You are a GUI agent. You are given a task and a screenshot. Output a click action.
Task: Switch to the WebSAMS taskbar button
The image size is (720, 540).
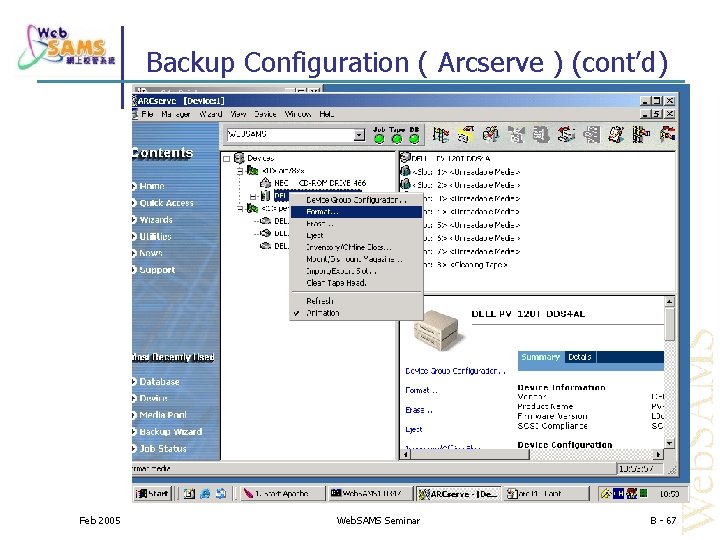(x=370, y=494)
